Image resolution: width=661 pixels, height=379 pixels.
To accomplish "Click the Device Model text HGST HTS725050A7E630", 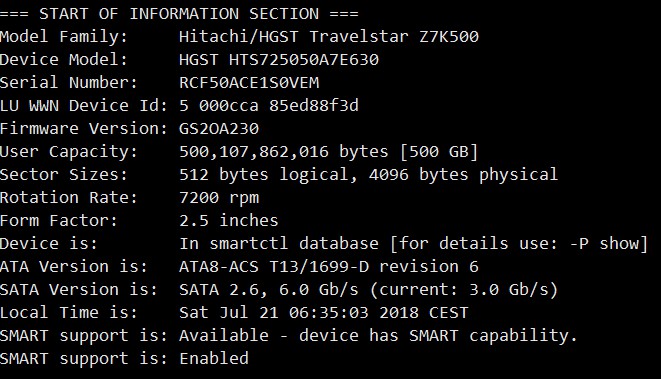I will (279, 59).
